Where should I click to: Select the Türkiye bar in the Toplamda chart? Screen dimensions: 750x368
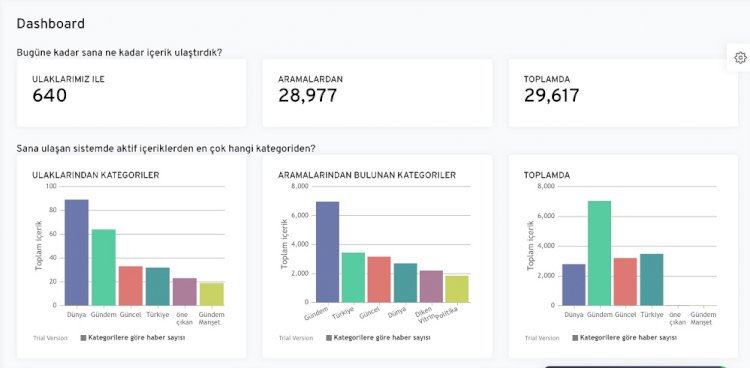point(651,280)
